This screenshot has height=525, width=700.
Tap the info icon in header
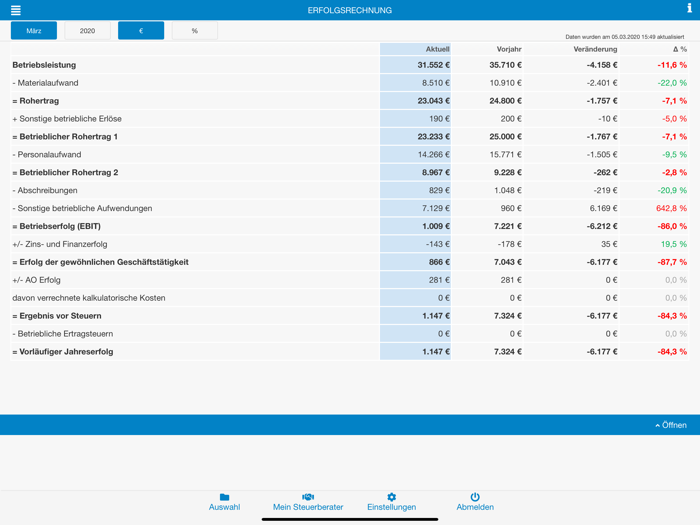(689, 9)
